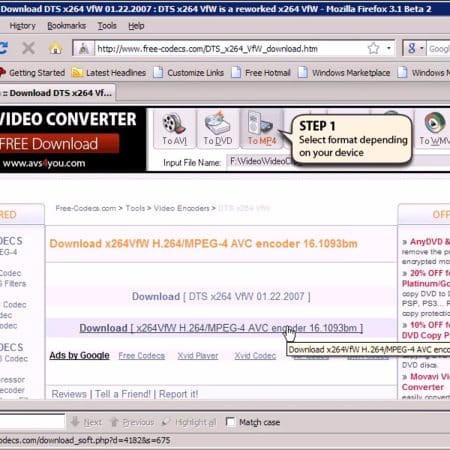This screenshot has width=450, height=450.
Task: Click the Video Encoders breadcrumb link
Action: point(182,208)
